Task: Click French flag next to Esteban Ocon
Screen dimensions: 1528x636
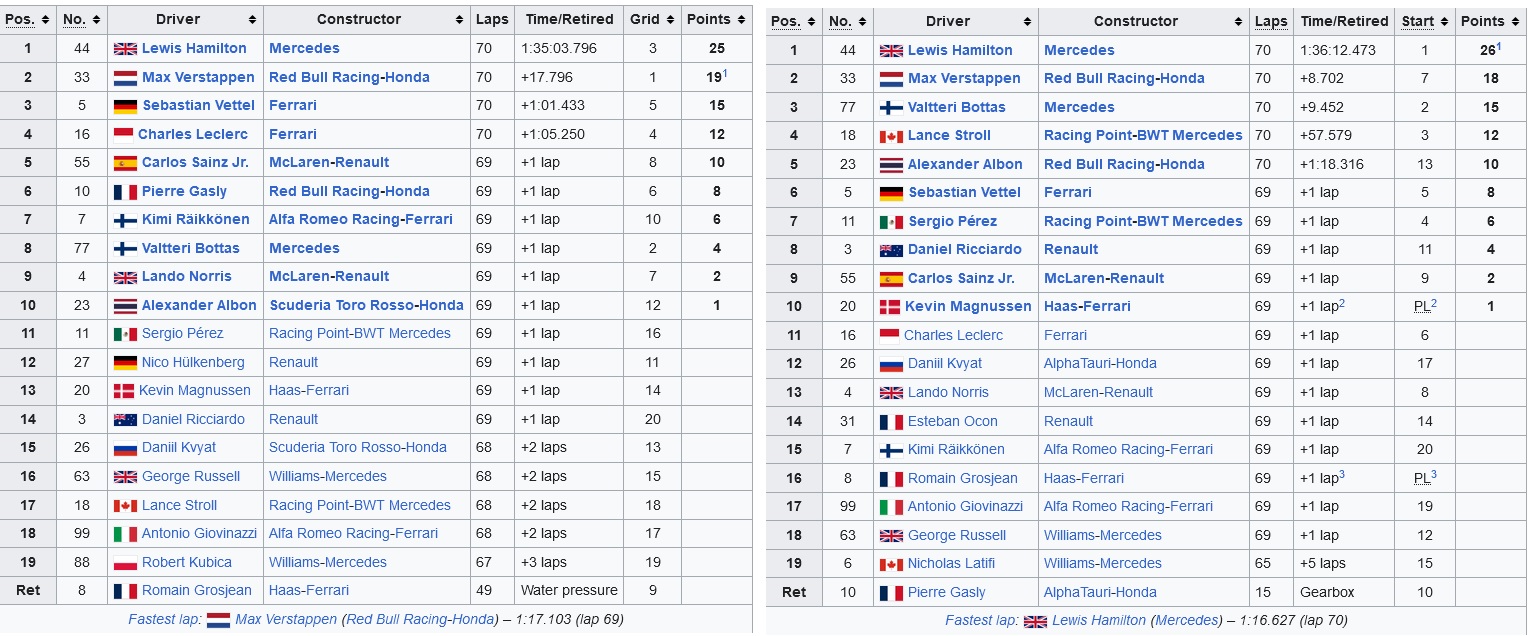Action: tap(891, 421)
